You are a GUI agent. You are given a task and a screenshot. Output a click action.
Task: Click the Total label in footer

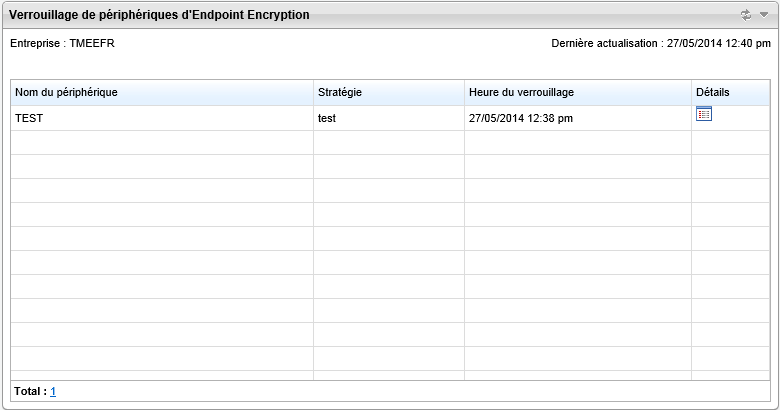click(30, 392)
